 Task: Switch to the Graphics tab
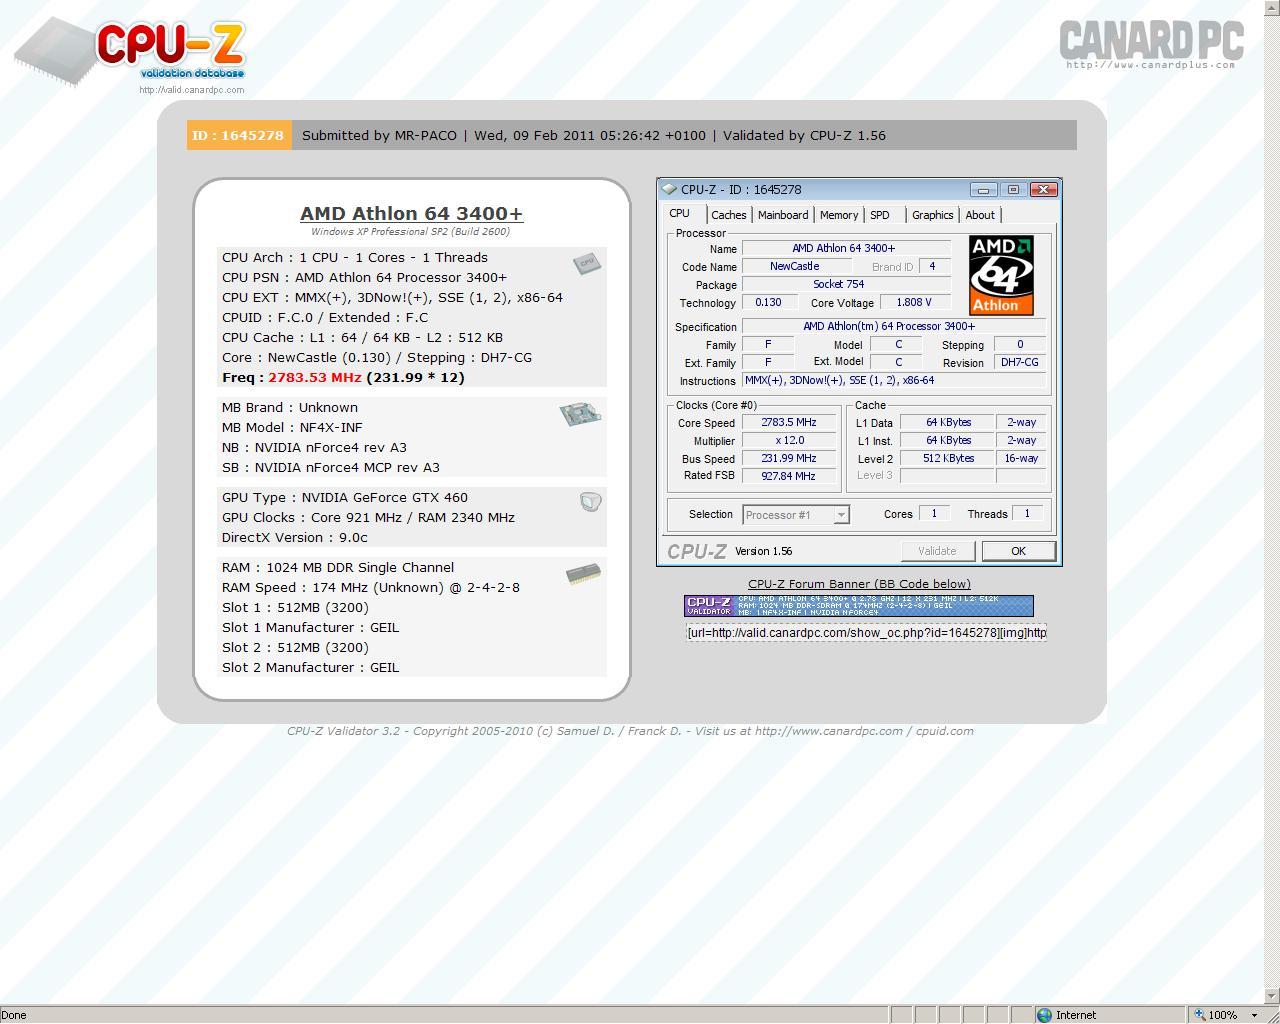coord(933,215)
